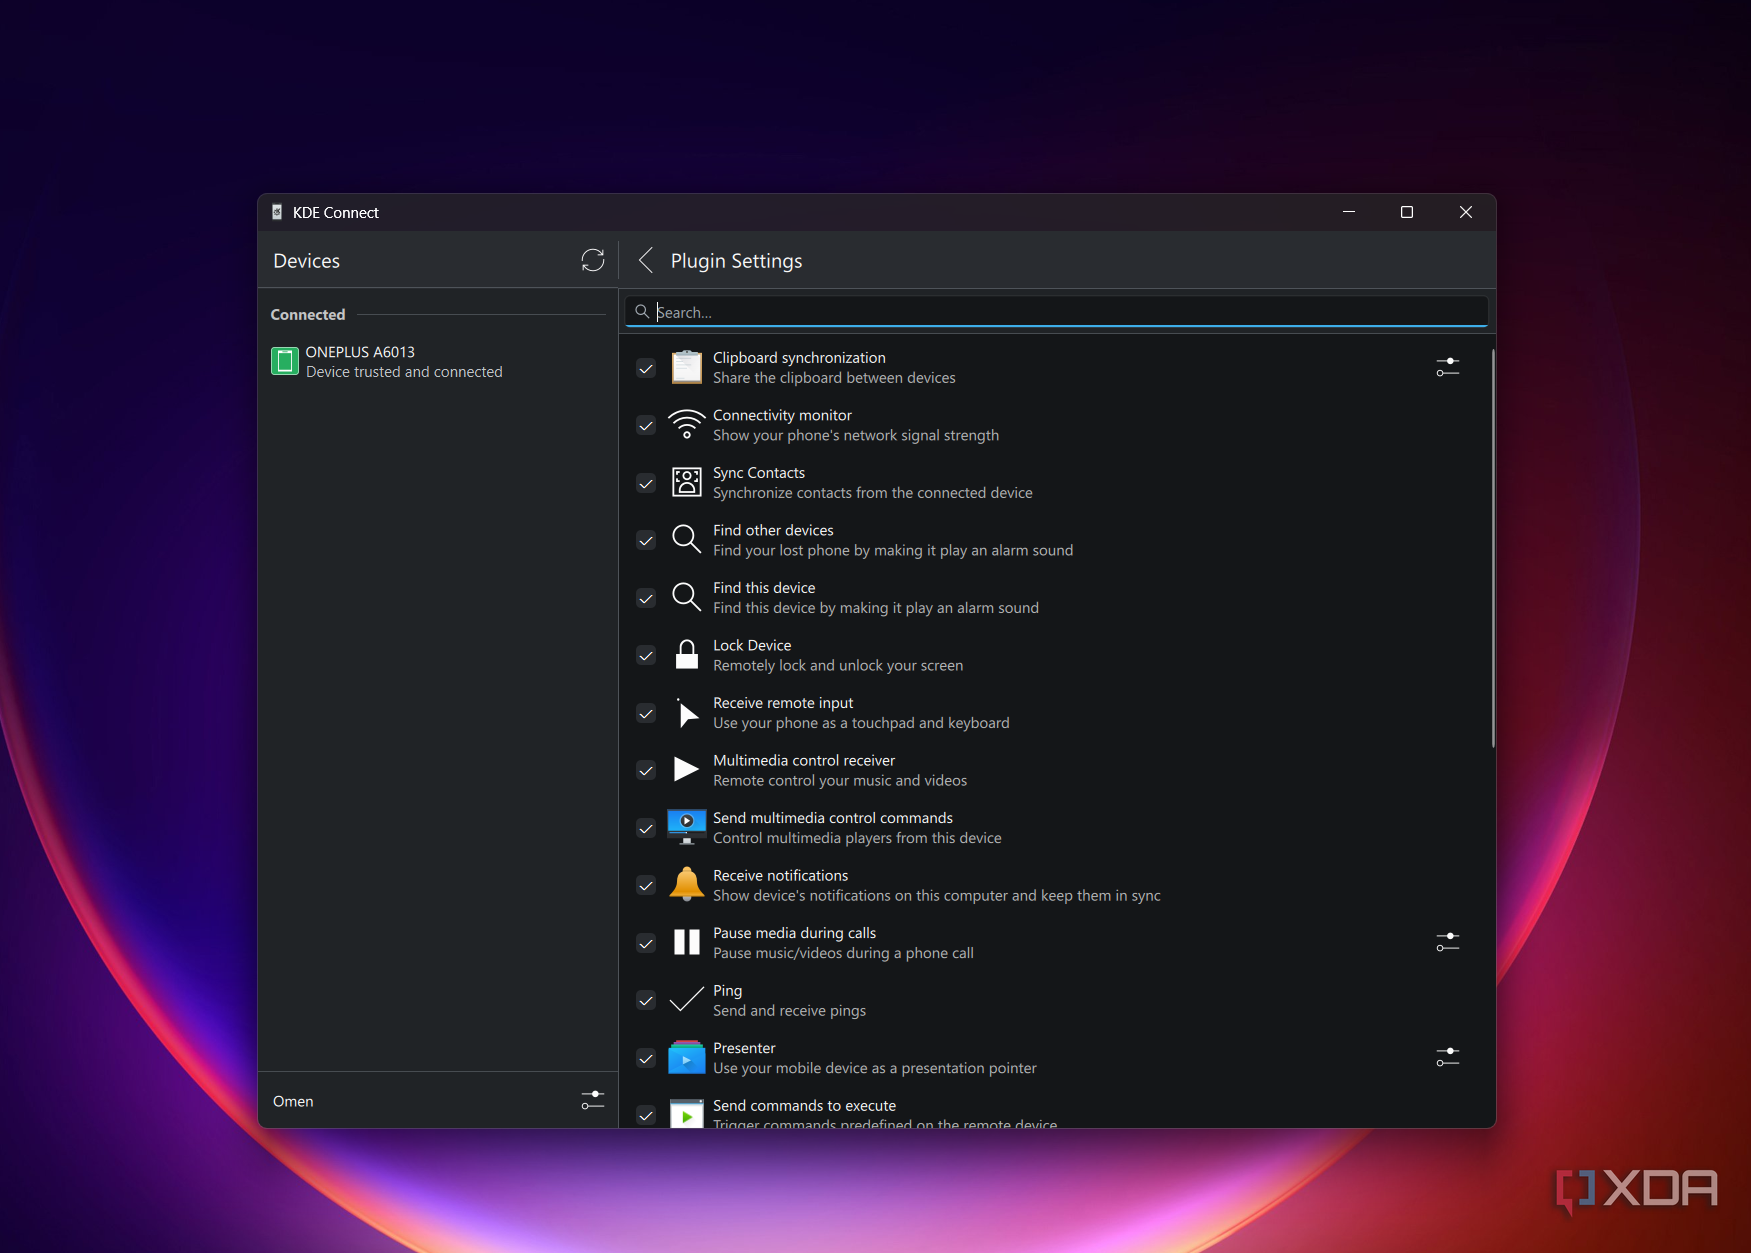Click the Ping checkmark icon
Screen dimensions: 1751x1253
tap(686, 999)
